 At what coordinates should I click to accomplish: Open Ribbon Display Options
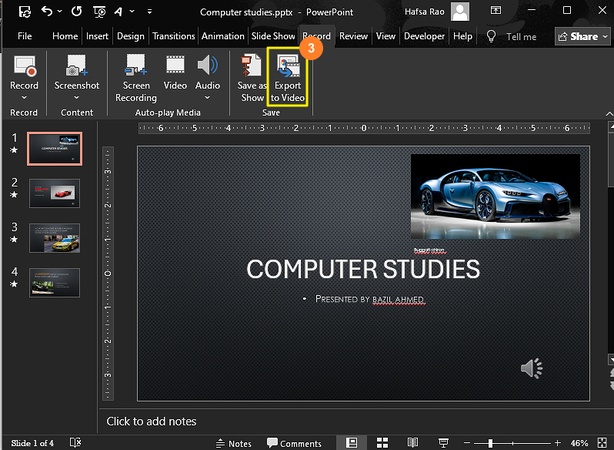coord(496,11)
